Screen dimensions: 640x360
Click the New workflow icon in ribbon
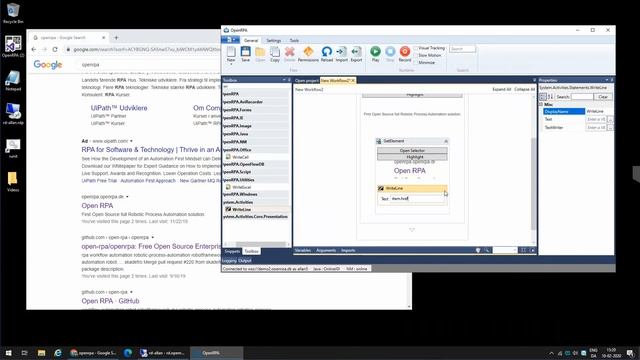231,52
